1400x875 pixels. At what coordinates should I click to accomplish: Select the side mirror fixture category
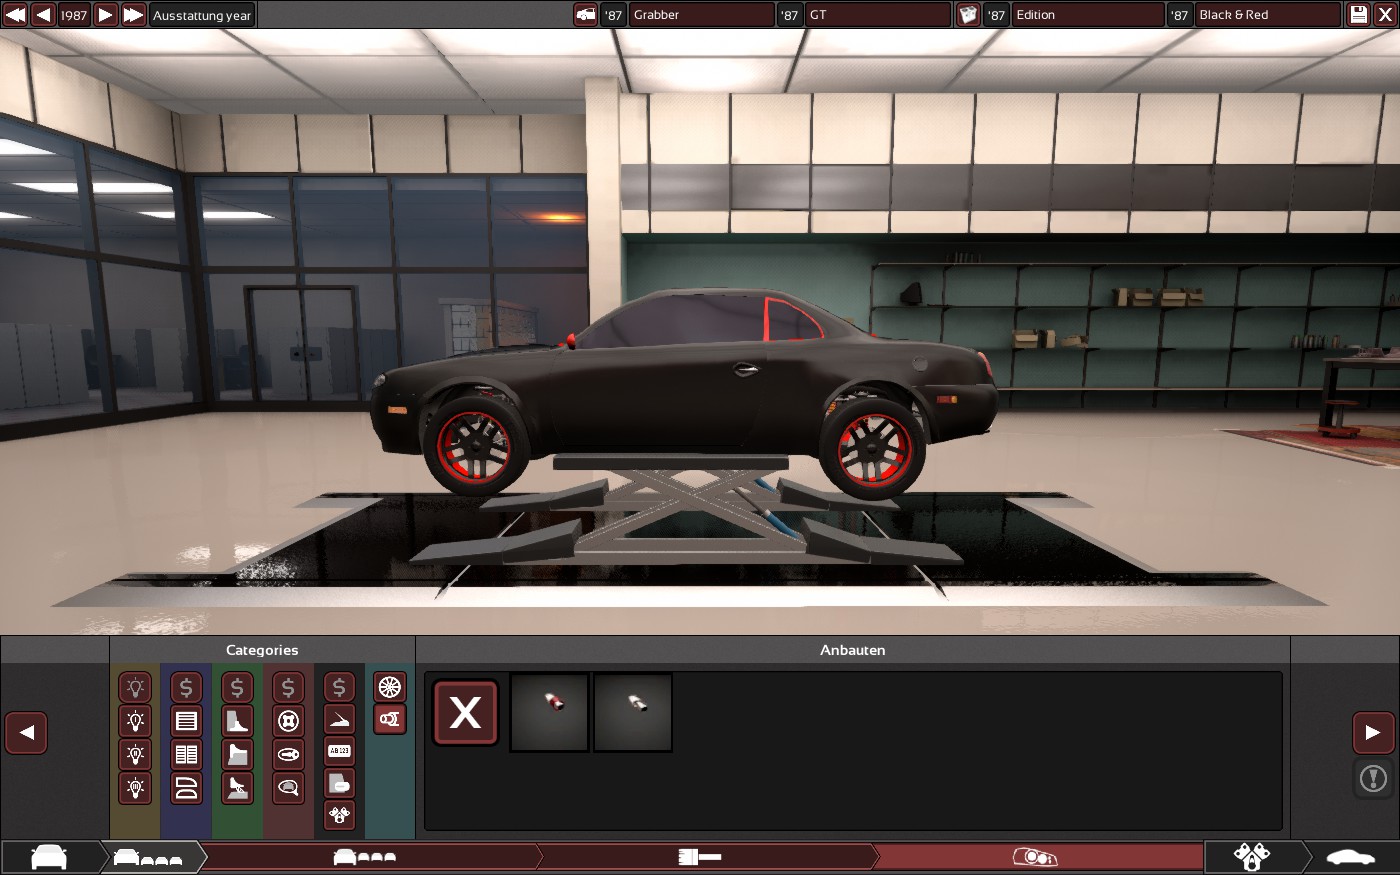288,787
